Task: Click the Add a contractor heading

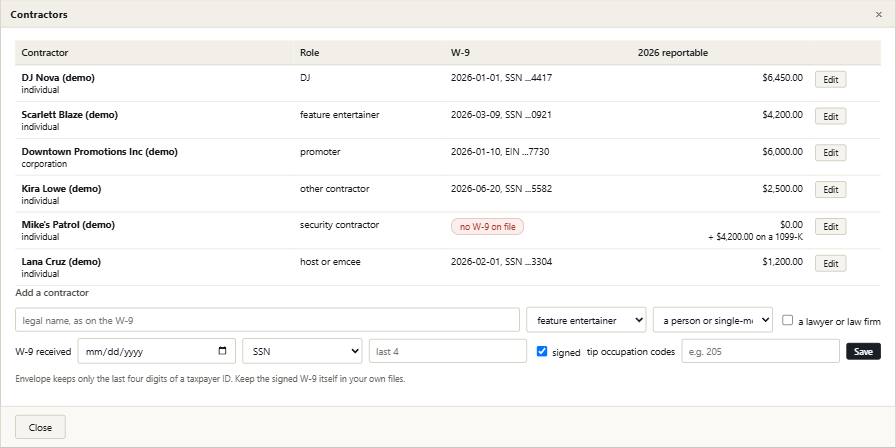Action: pos(52,293)
